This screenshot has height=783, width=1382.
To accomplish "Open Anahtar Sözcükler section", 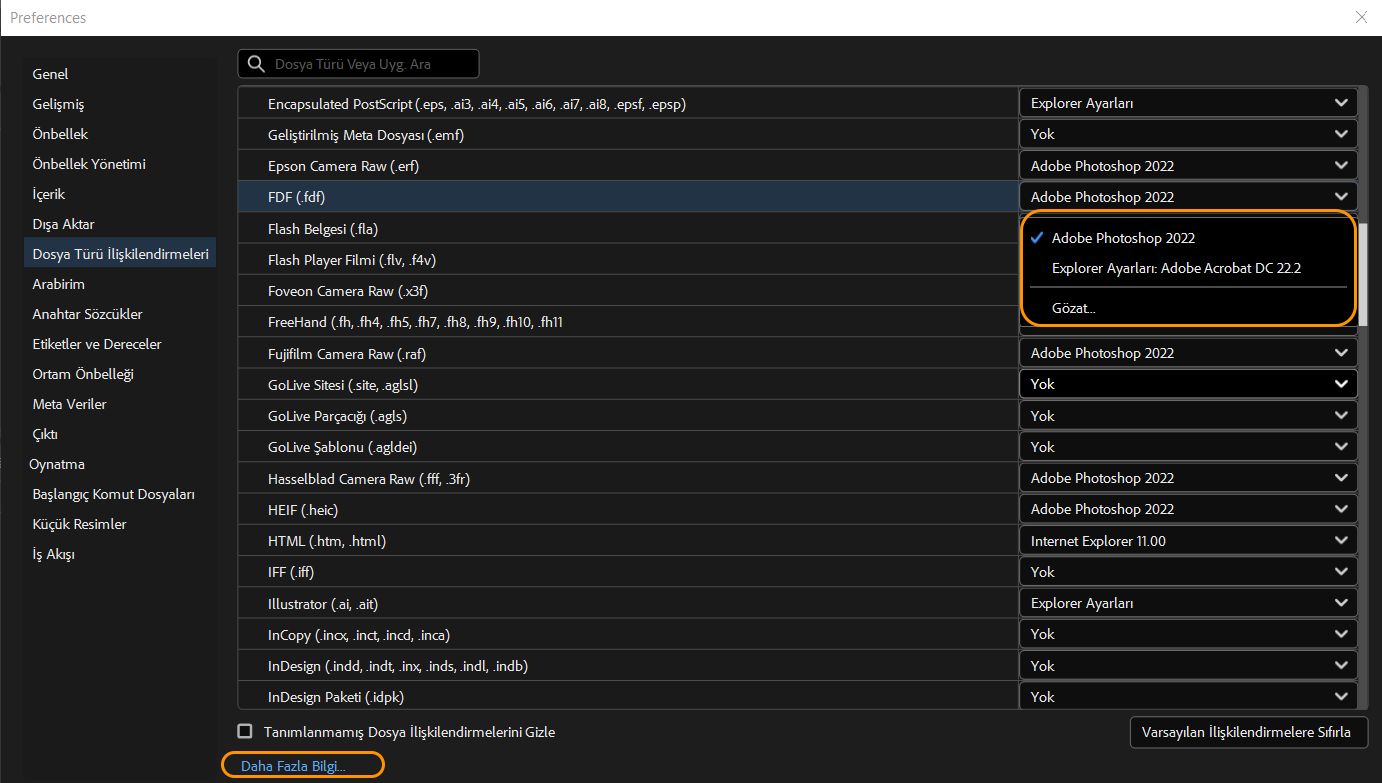I will pos(87,314).
